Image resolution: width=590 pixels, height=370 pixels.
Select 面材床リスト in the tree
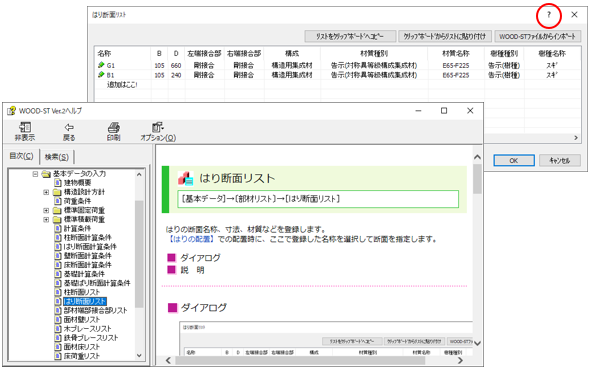point(82,347)
